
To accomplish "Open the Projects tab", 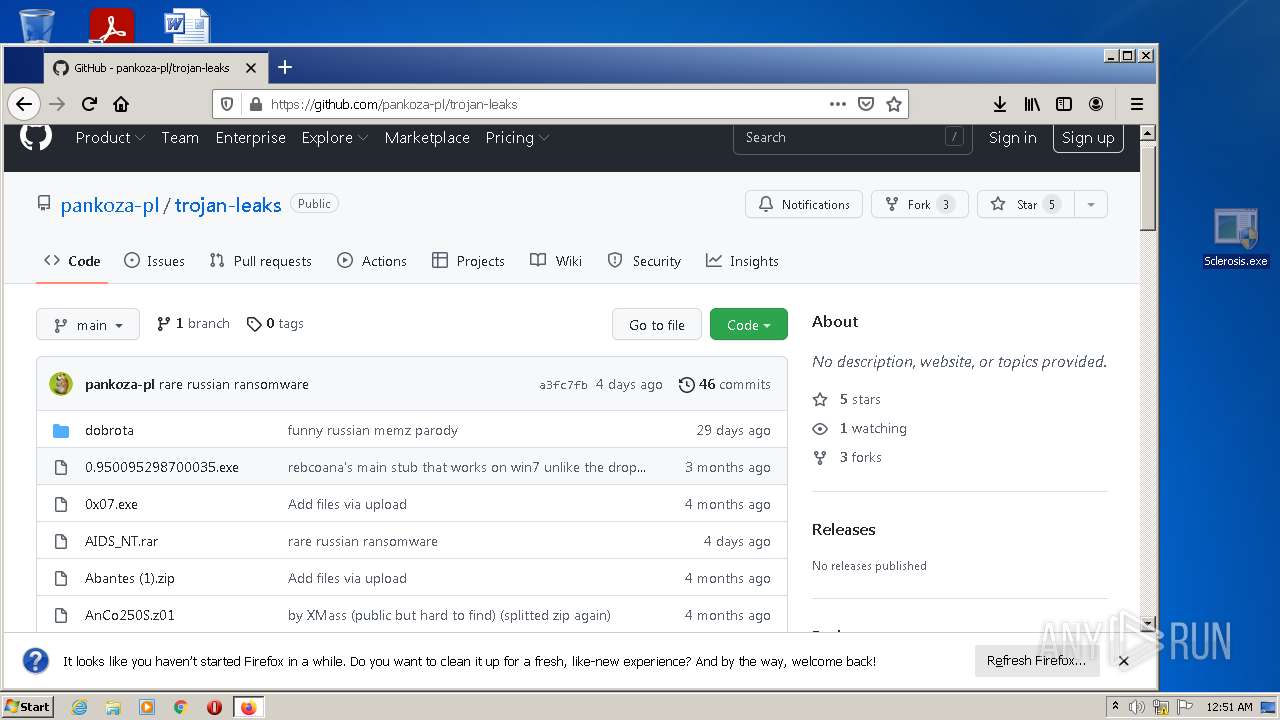I will pos(468,261).
